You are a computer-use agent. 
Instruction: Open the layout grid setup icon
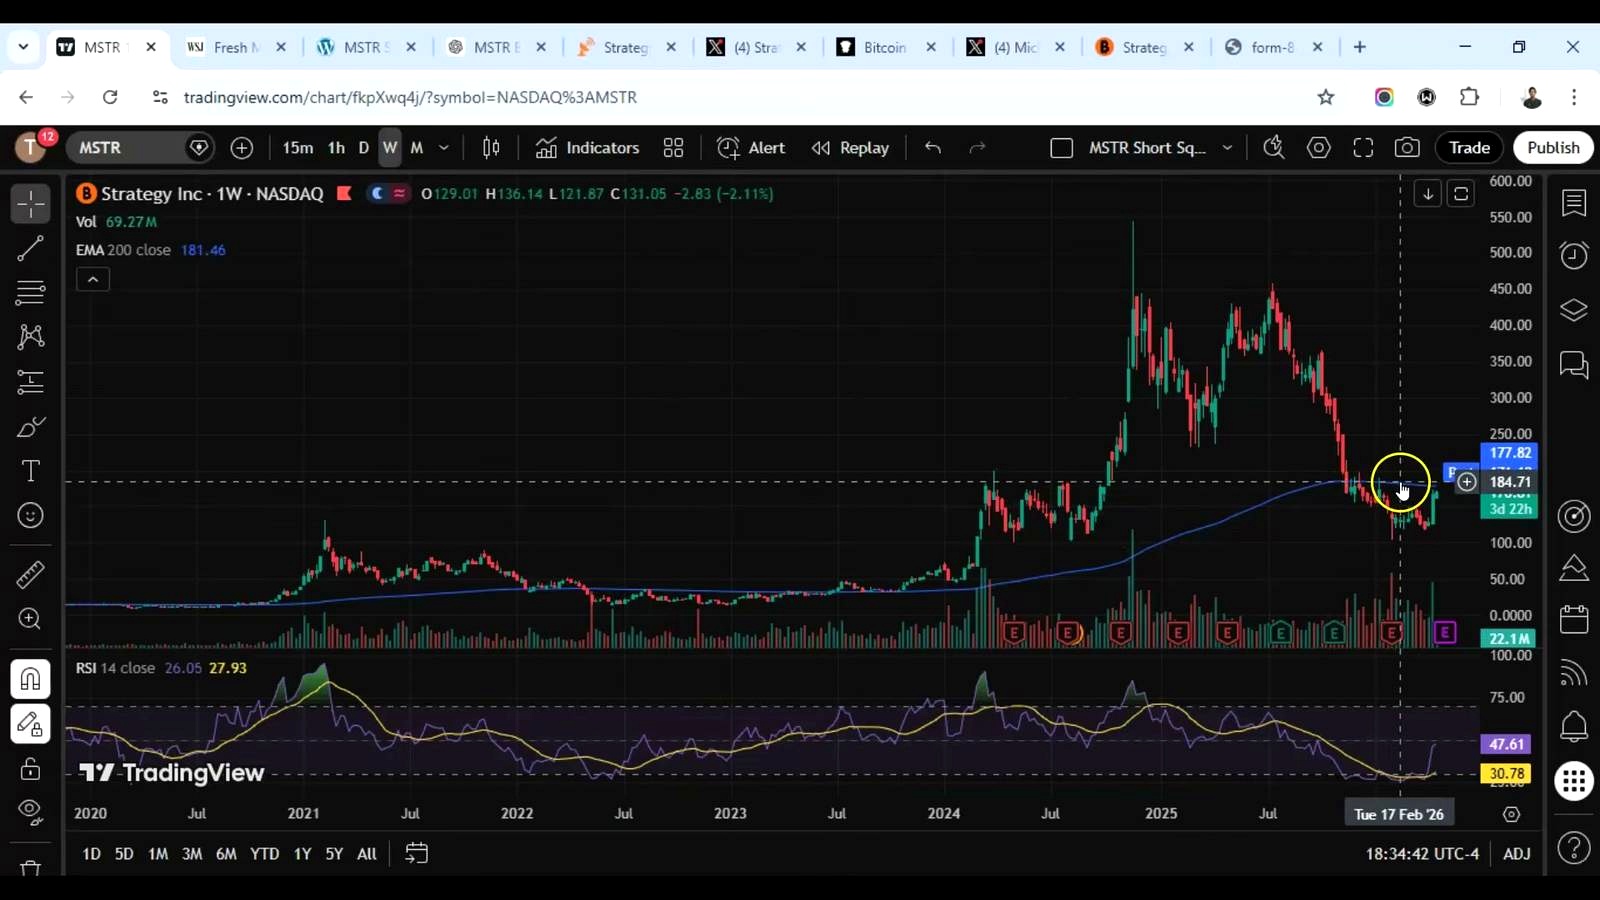[673, 148]
